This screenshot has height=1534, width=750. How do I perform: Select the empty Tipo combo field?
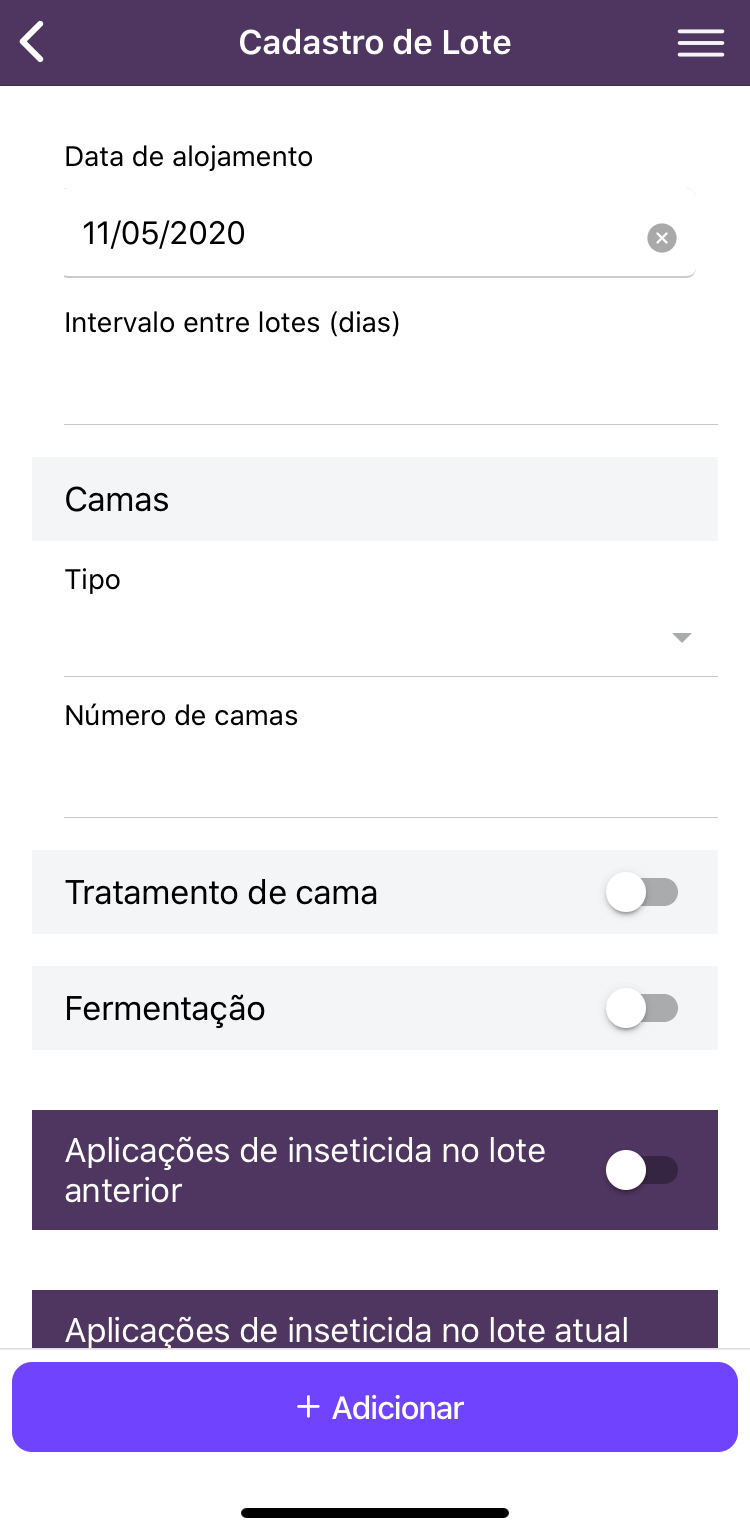pyautogui.click(x=360, y=638)
